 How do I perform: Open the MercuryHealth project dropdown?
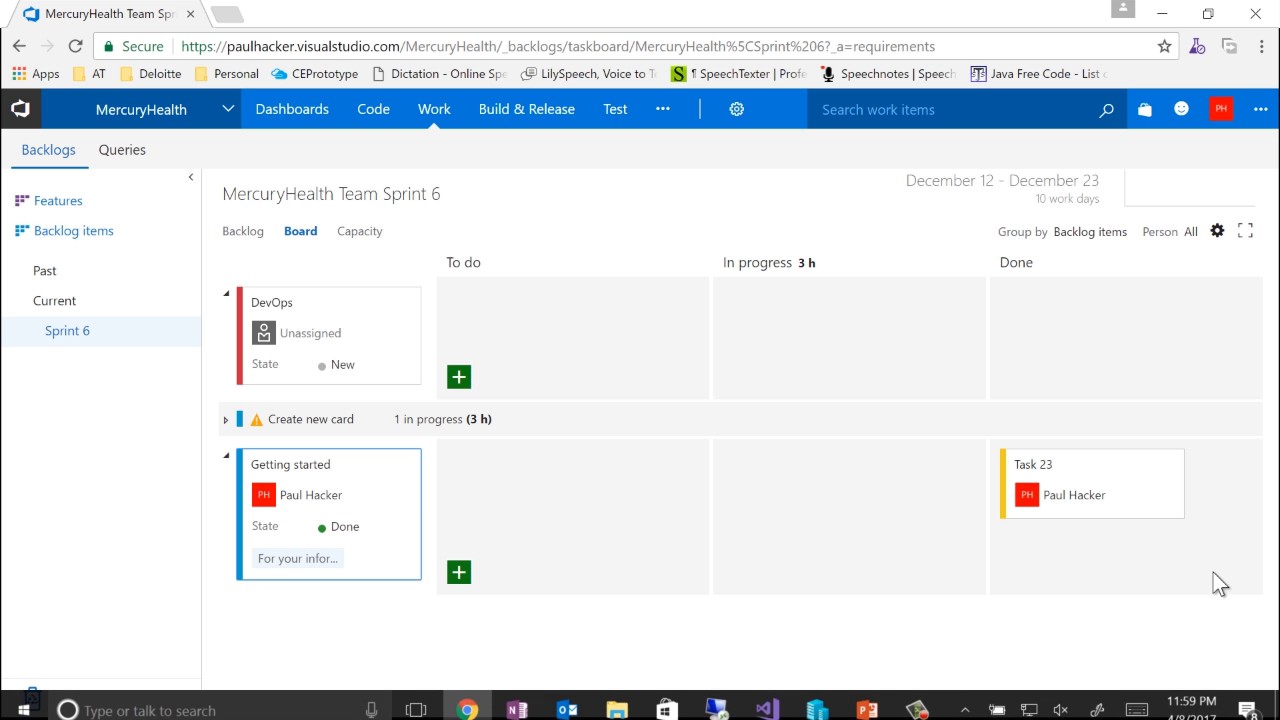[x=228, y=109]
